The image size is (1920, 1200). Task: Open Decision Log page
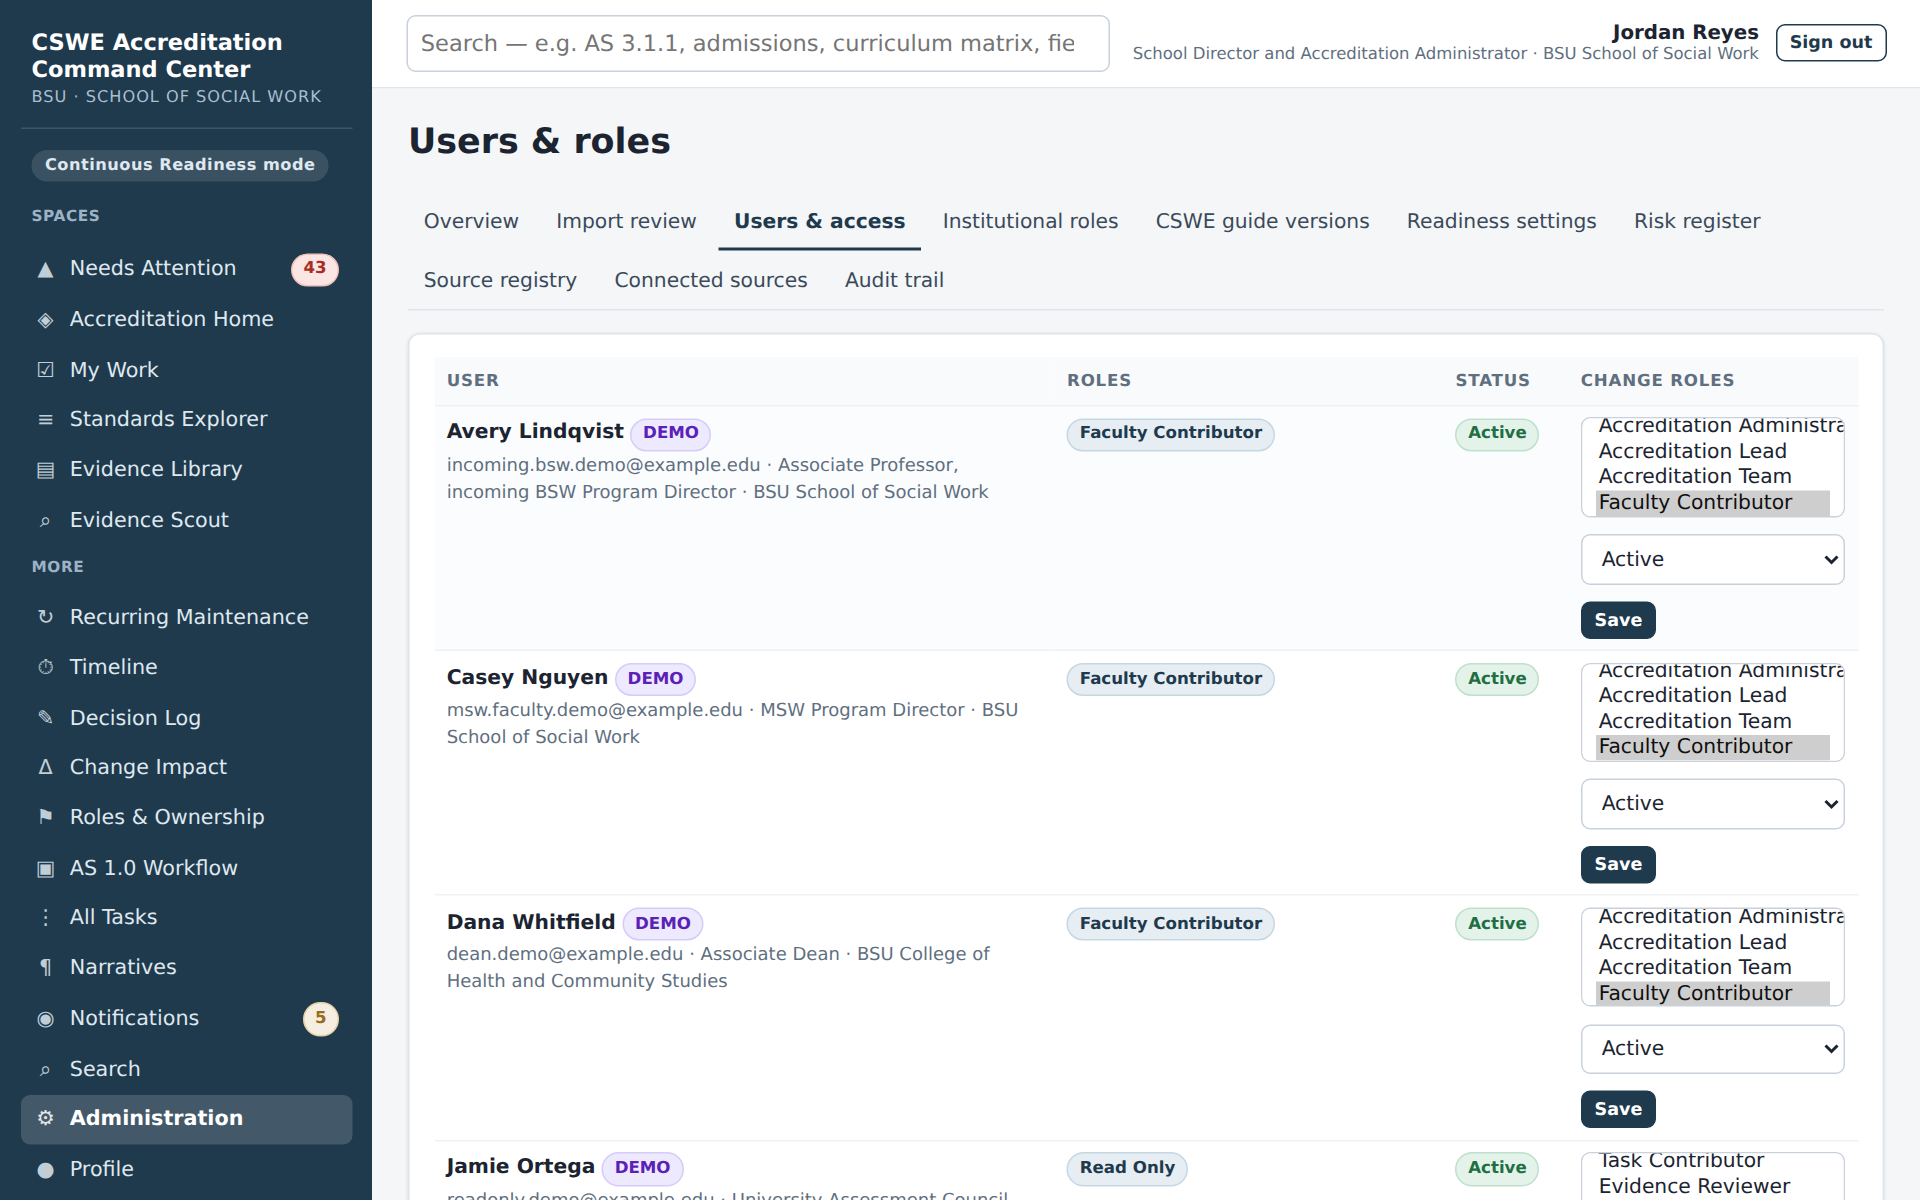point(186,718)
